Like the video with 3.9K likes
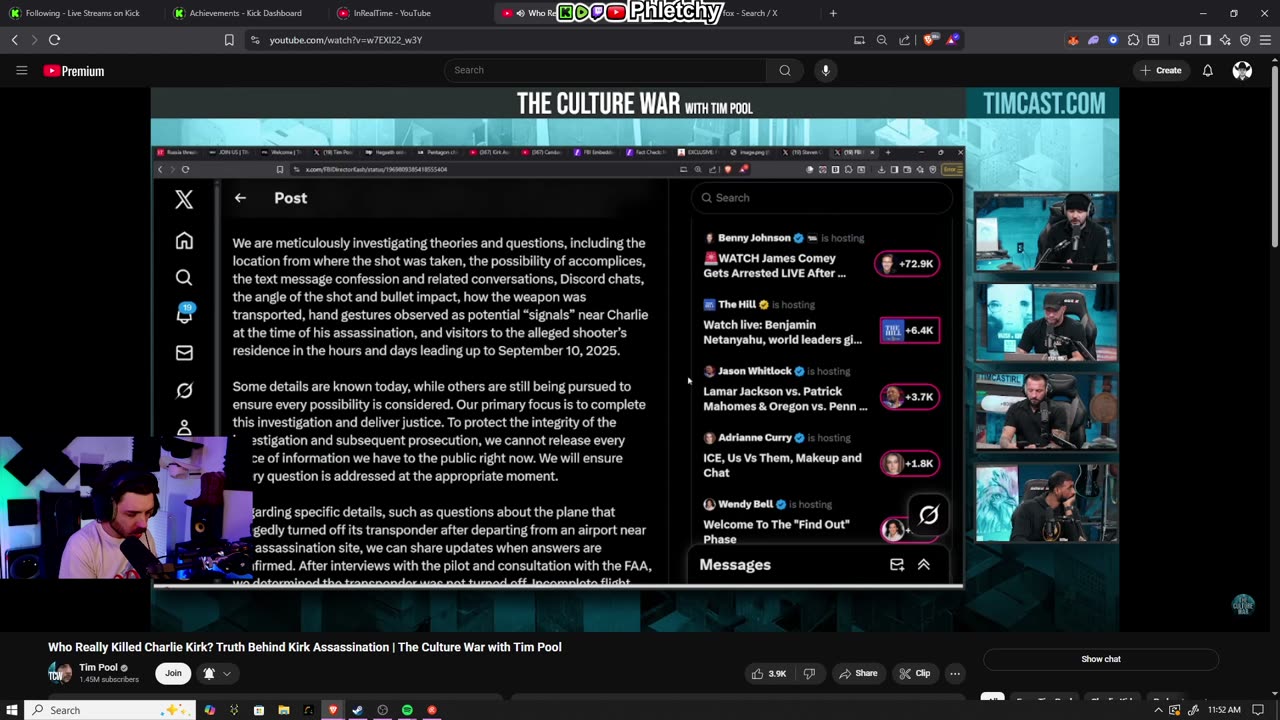The image size is (1280, 720). point(769,673)
